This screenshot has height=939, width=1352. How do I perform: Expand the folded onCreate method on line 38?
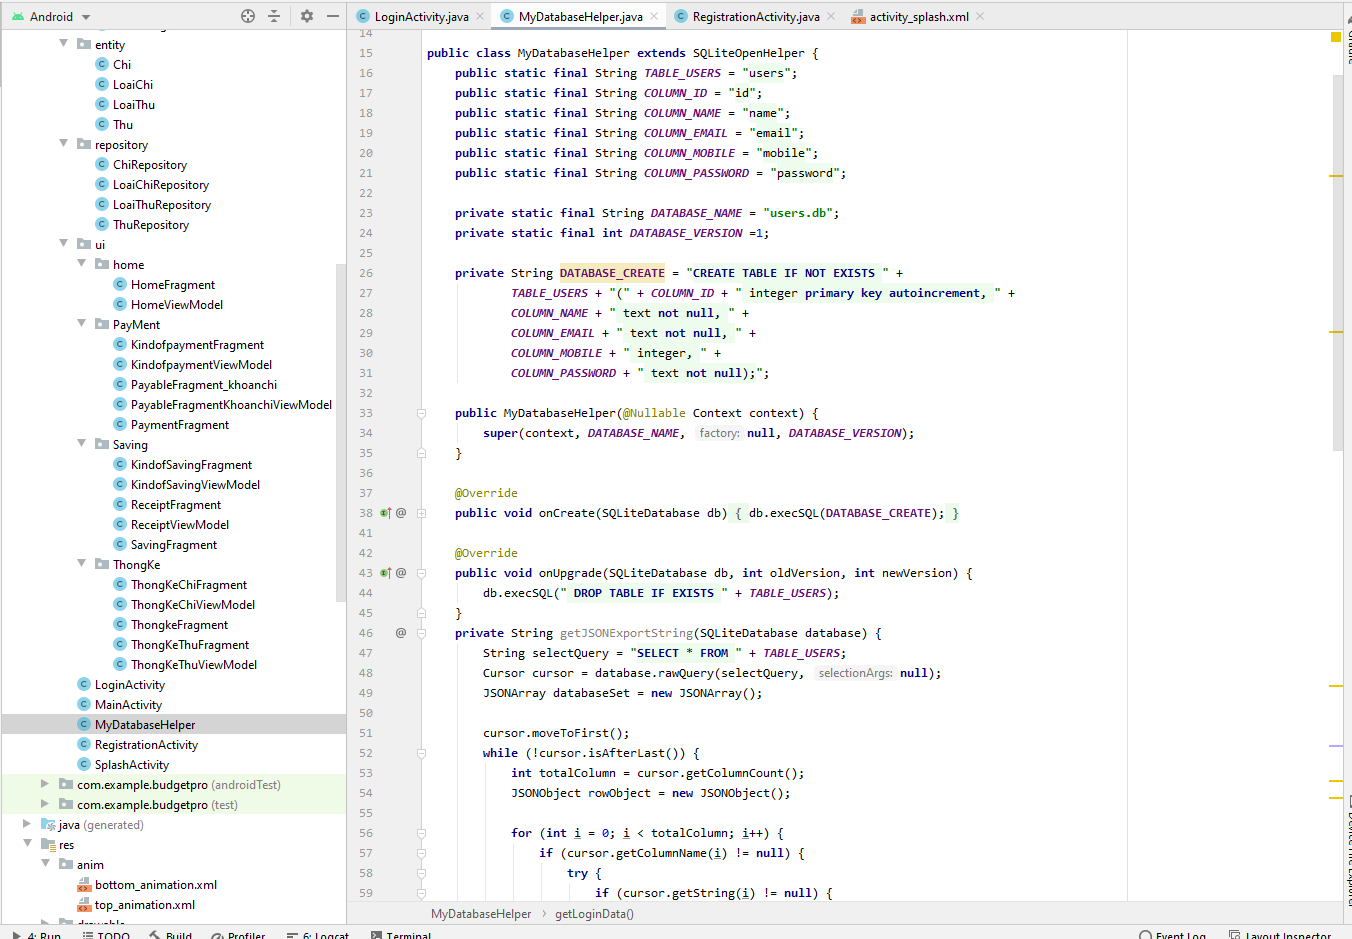pyautogui.click(x=421, y=513)
